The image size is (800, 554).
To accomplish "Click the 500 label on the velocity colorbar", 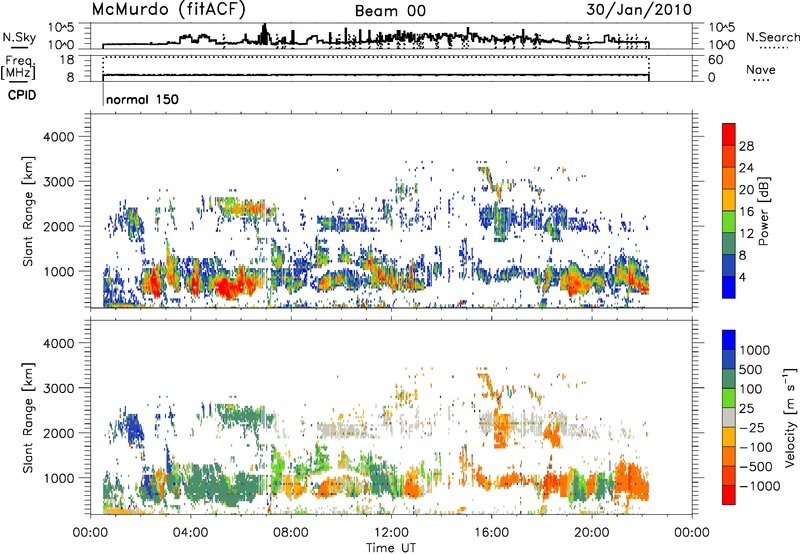I will [751, 369].
